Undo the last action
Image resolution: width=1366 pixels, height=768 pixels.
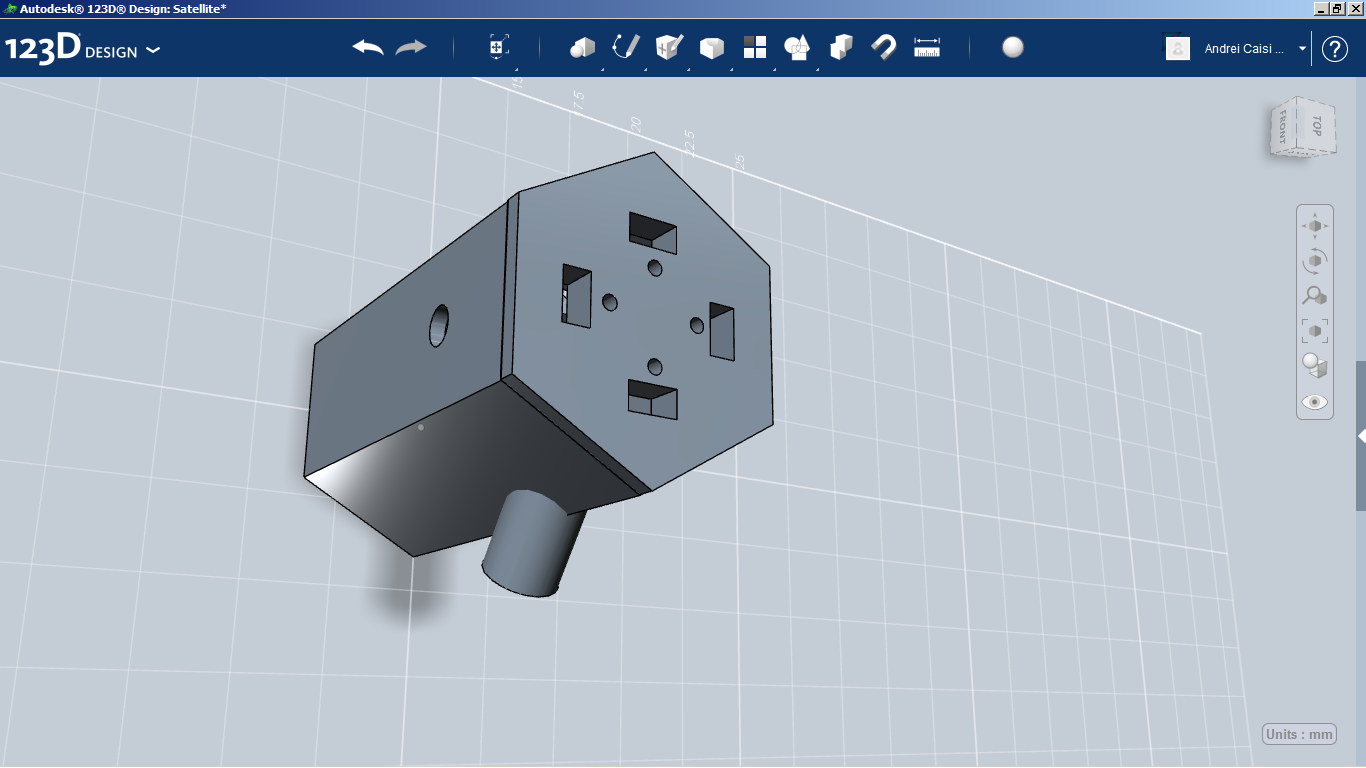pyautogui.click(x=368, y=47)
